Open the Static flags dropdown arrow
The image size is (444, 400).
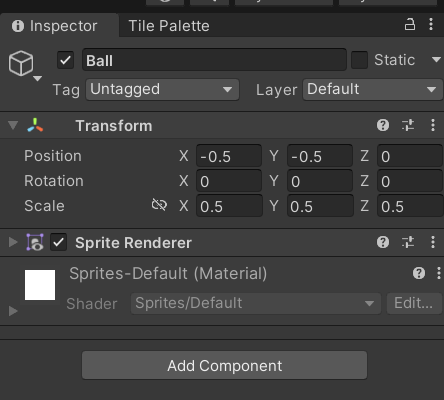(436, 60)
